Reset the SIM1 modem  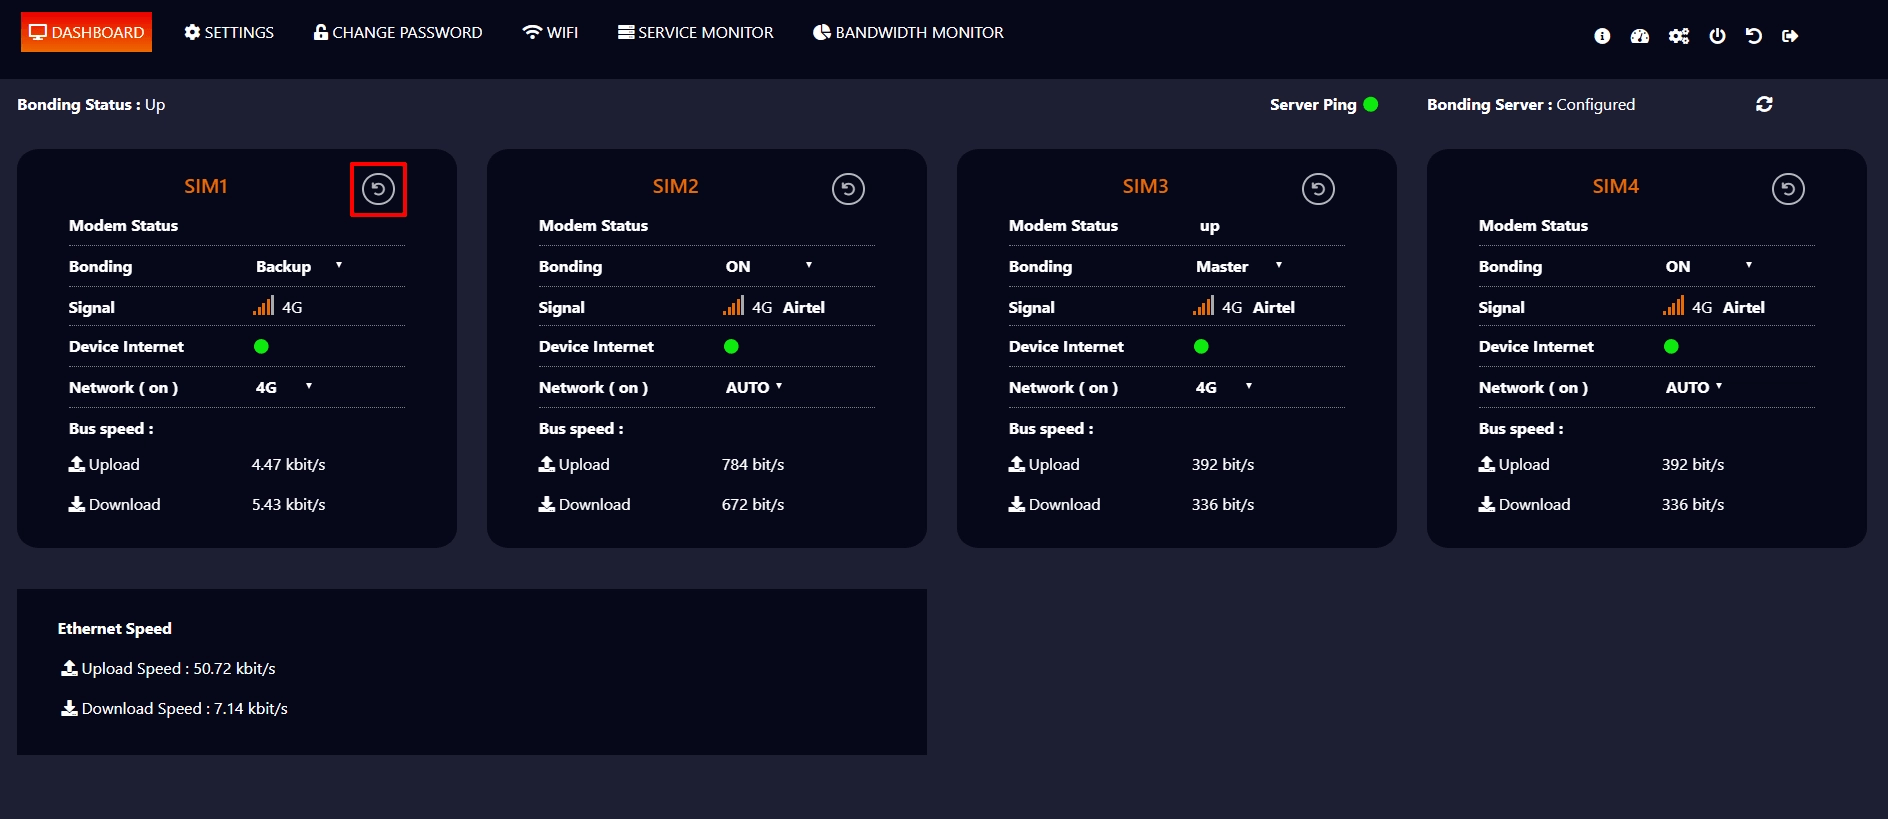pos(378,189)
